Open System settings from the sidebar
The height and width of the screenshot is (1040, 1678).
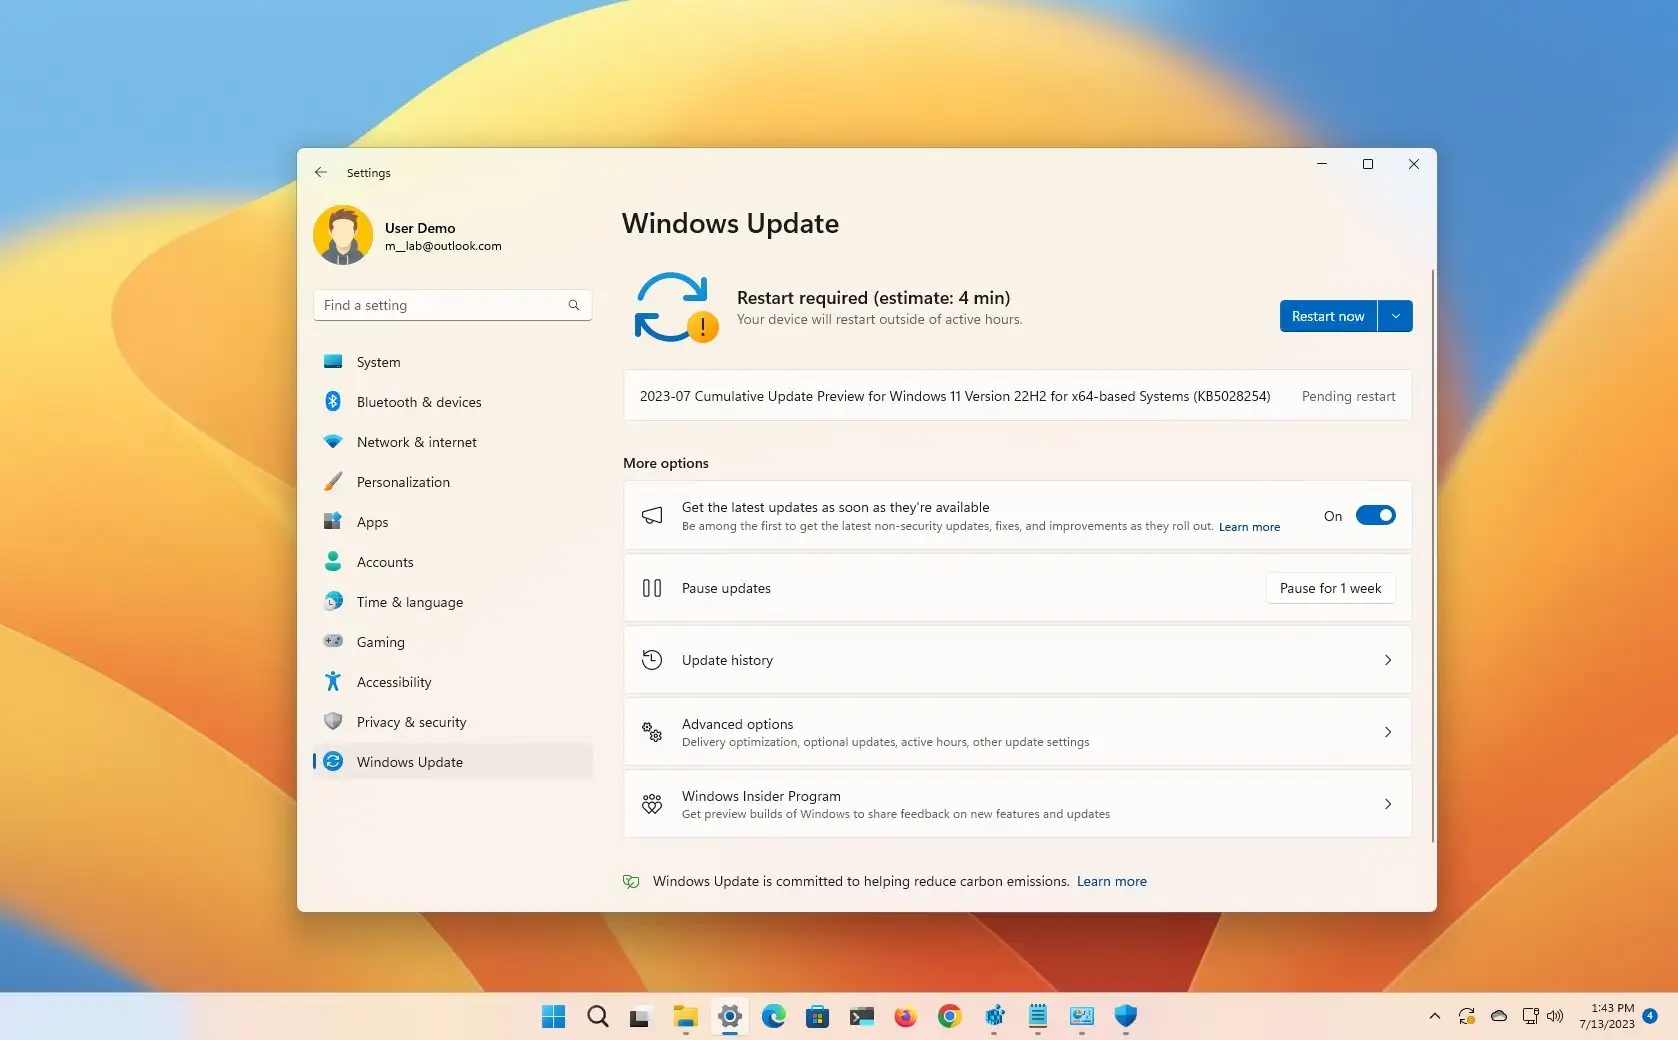coord(453,362)
